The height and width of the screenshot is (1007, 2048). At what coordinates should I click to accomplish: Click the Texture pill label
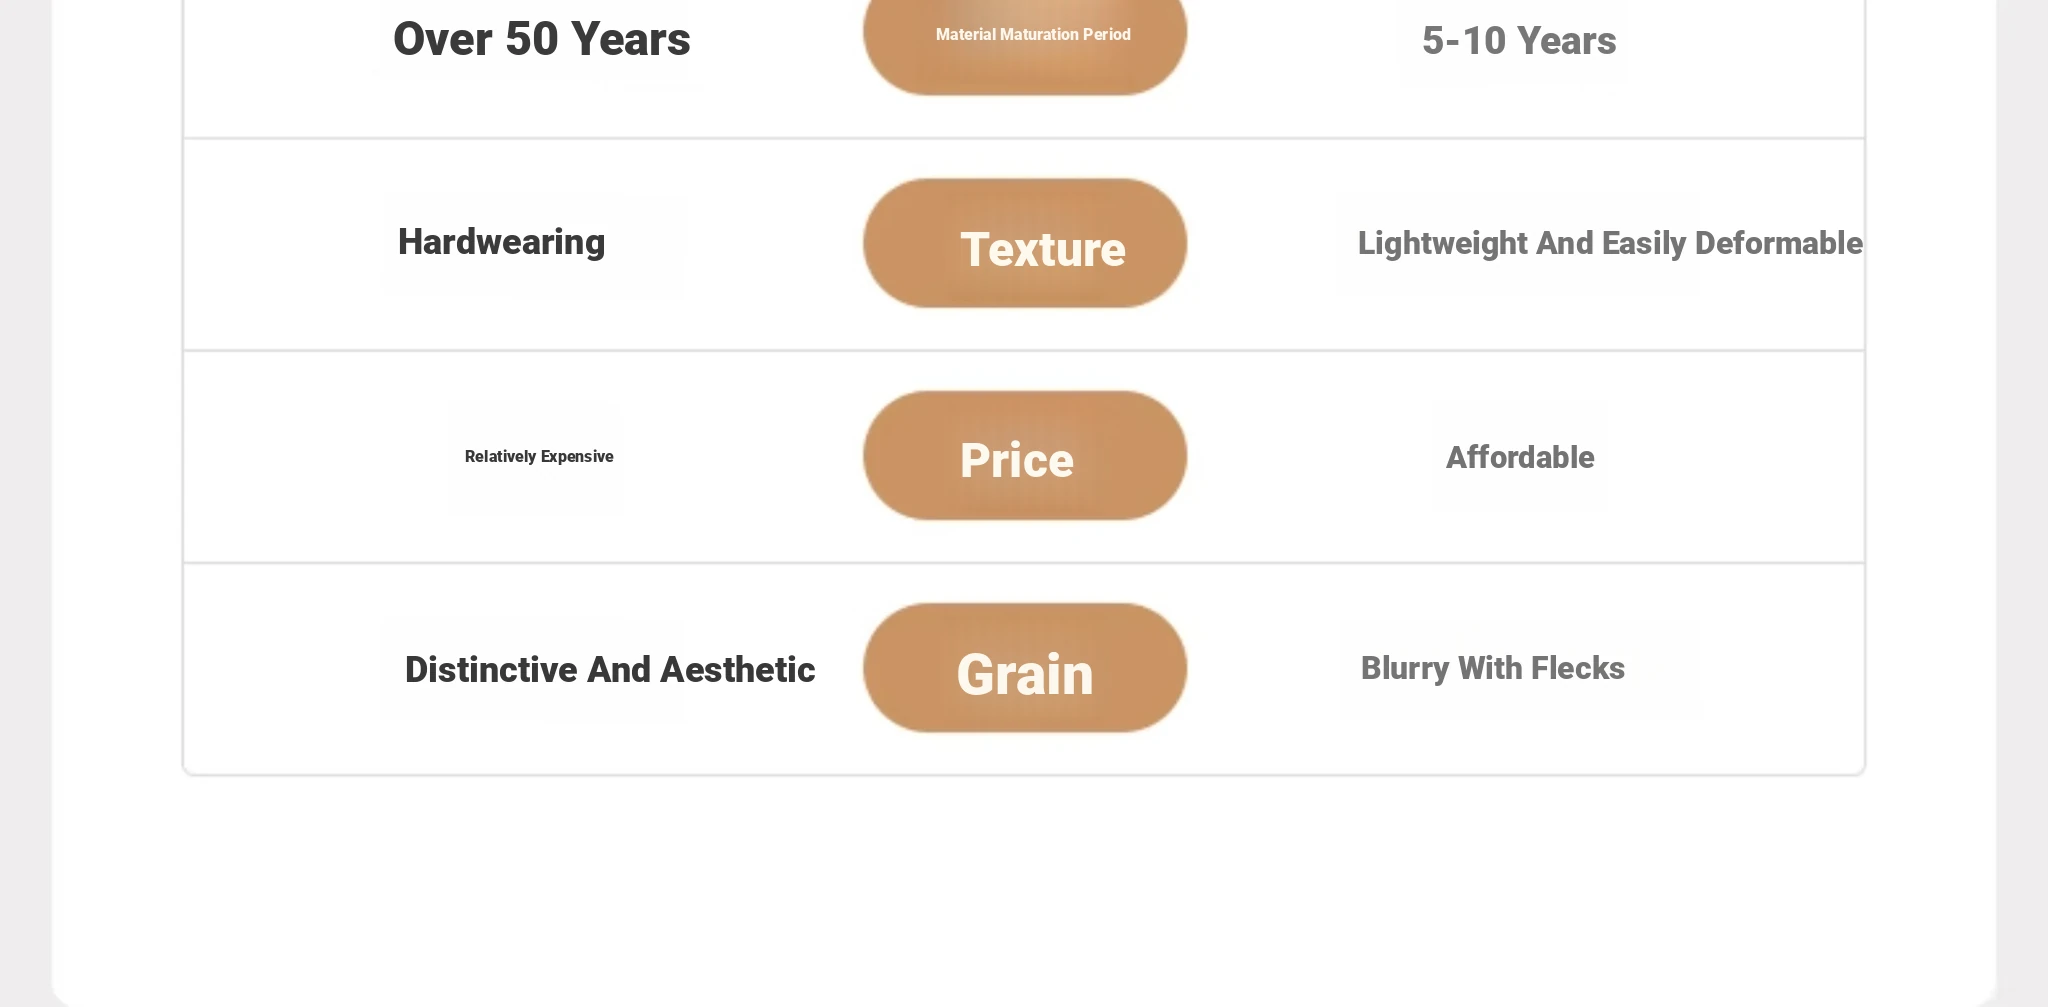[x=1025, y=243]
